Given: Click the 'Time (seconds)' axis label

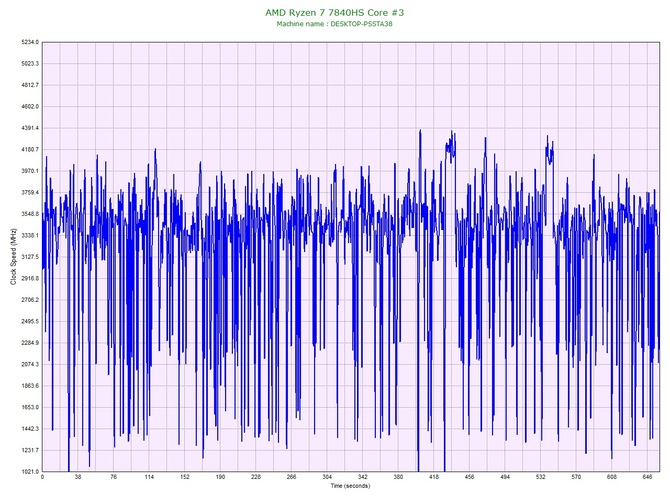Looking at the screenshot, I should tap(350, 486).
